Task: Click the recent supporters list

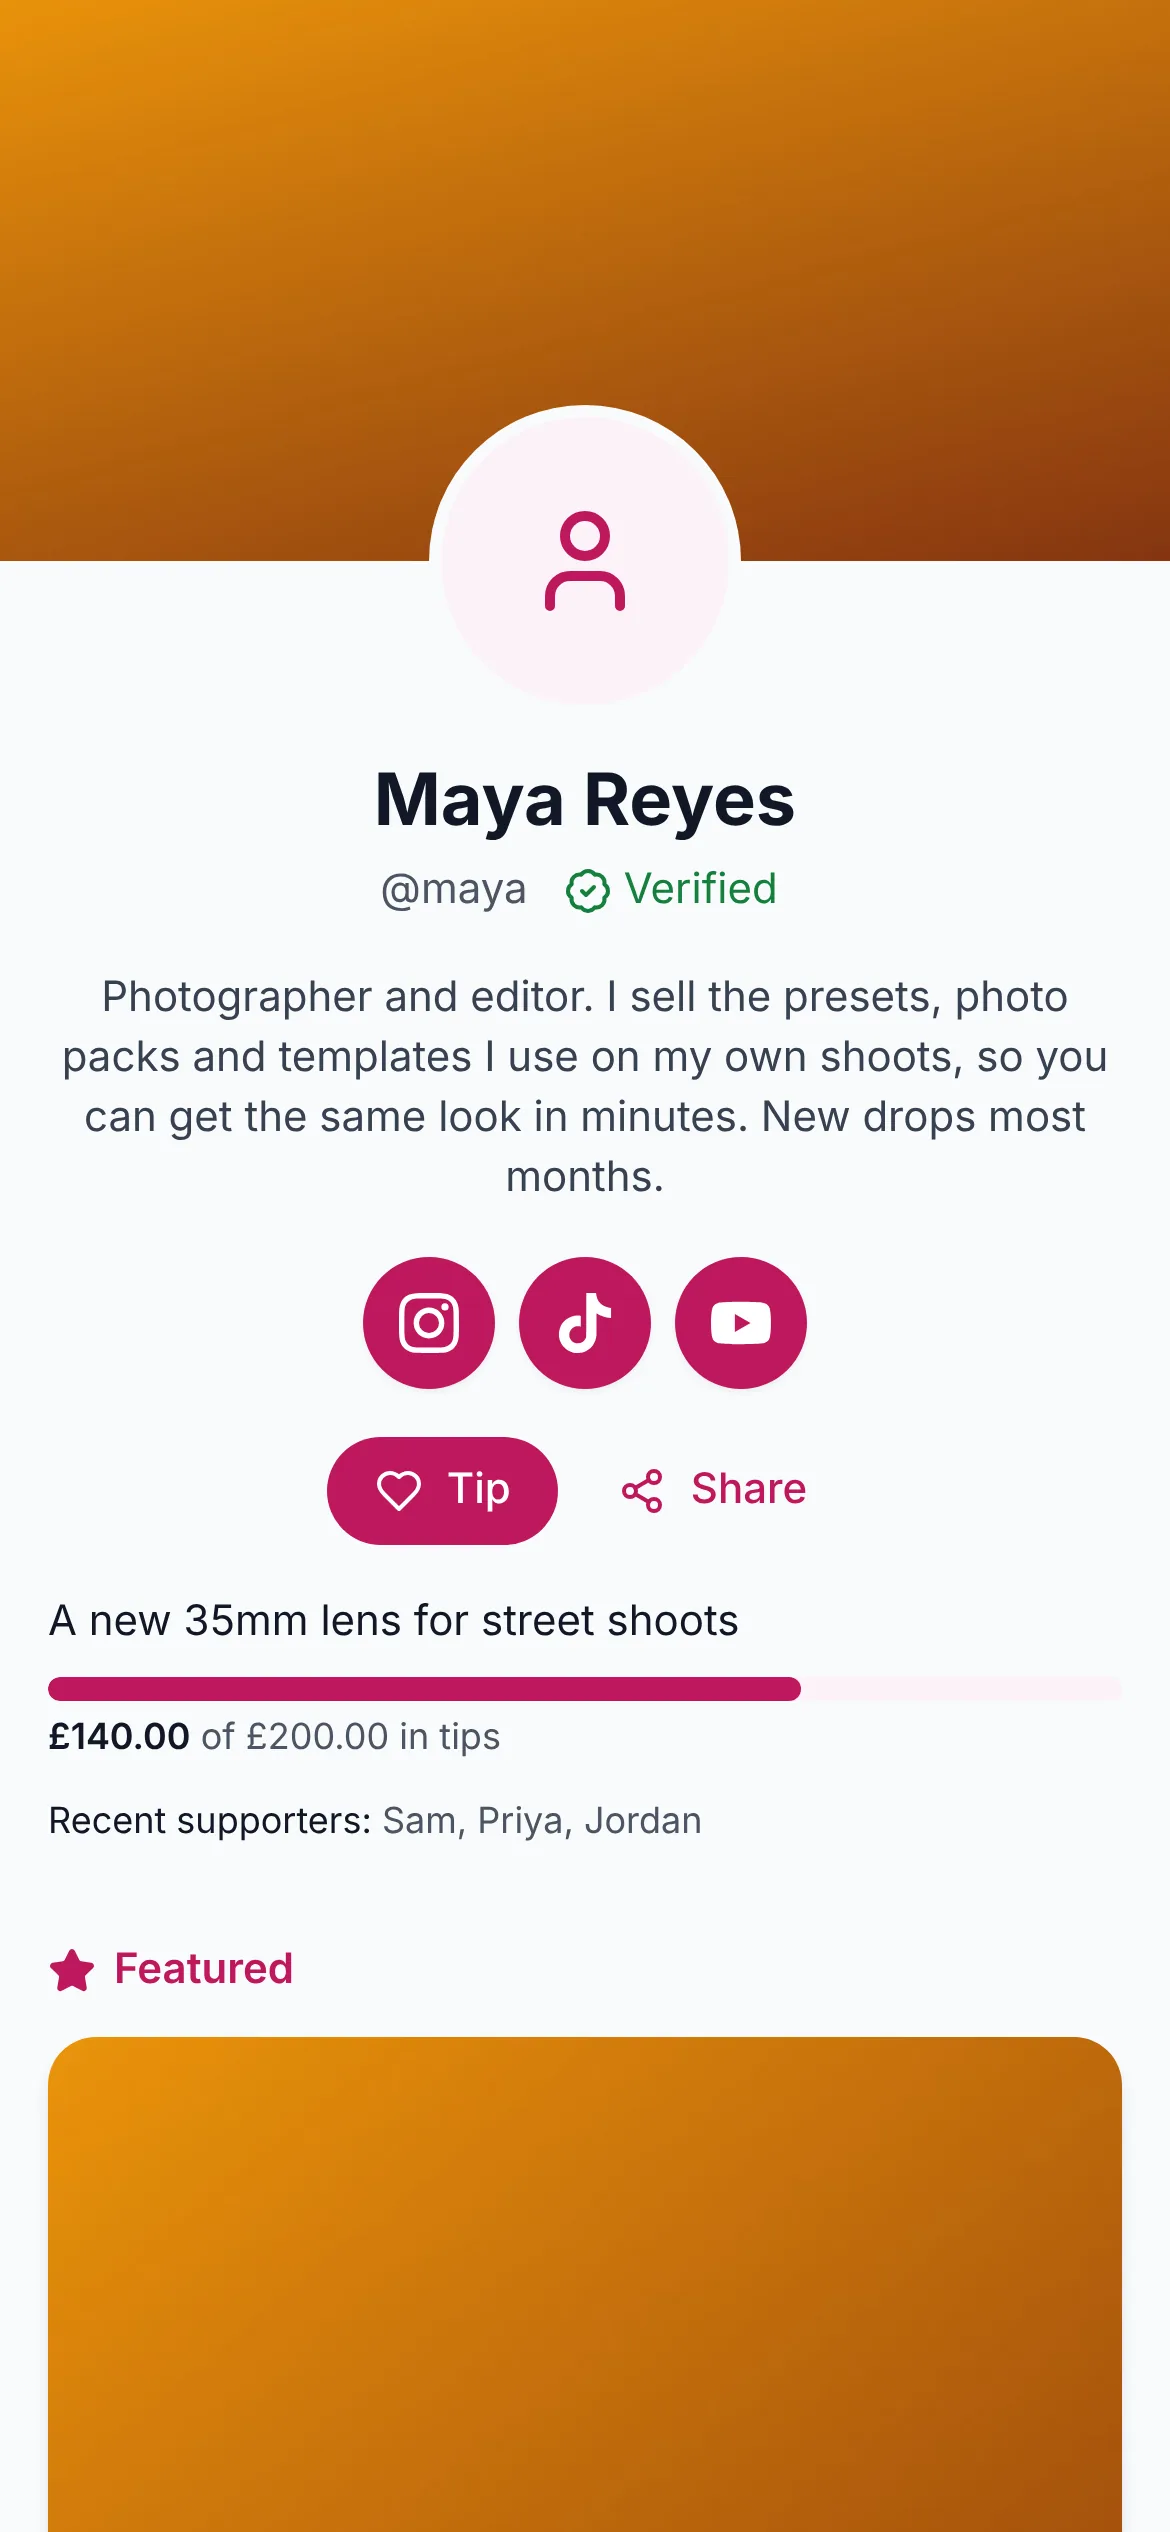Action: click(375, 1821)
